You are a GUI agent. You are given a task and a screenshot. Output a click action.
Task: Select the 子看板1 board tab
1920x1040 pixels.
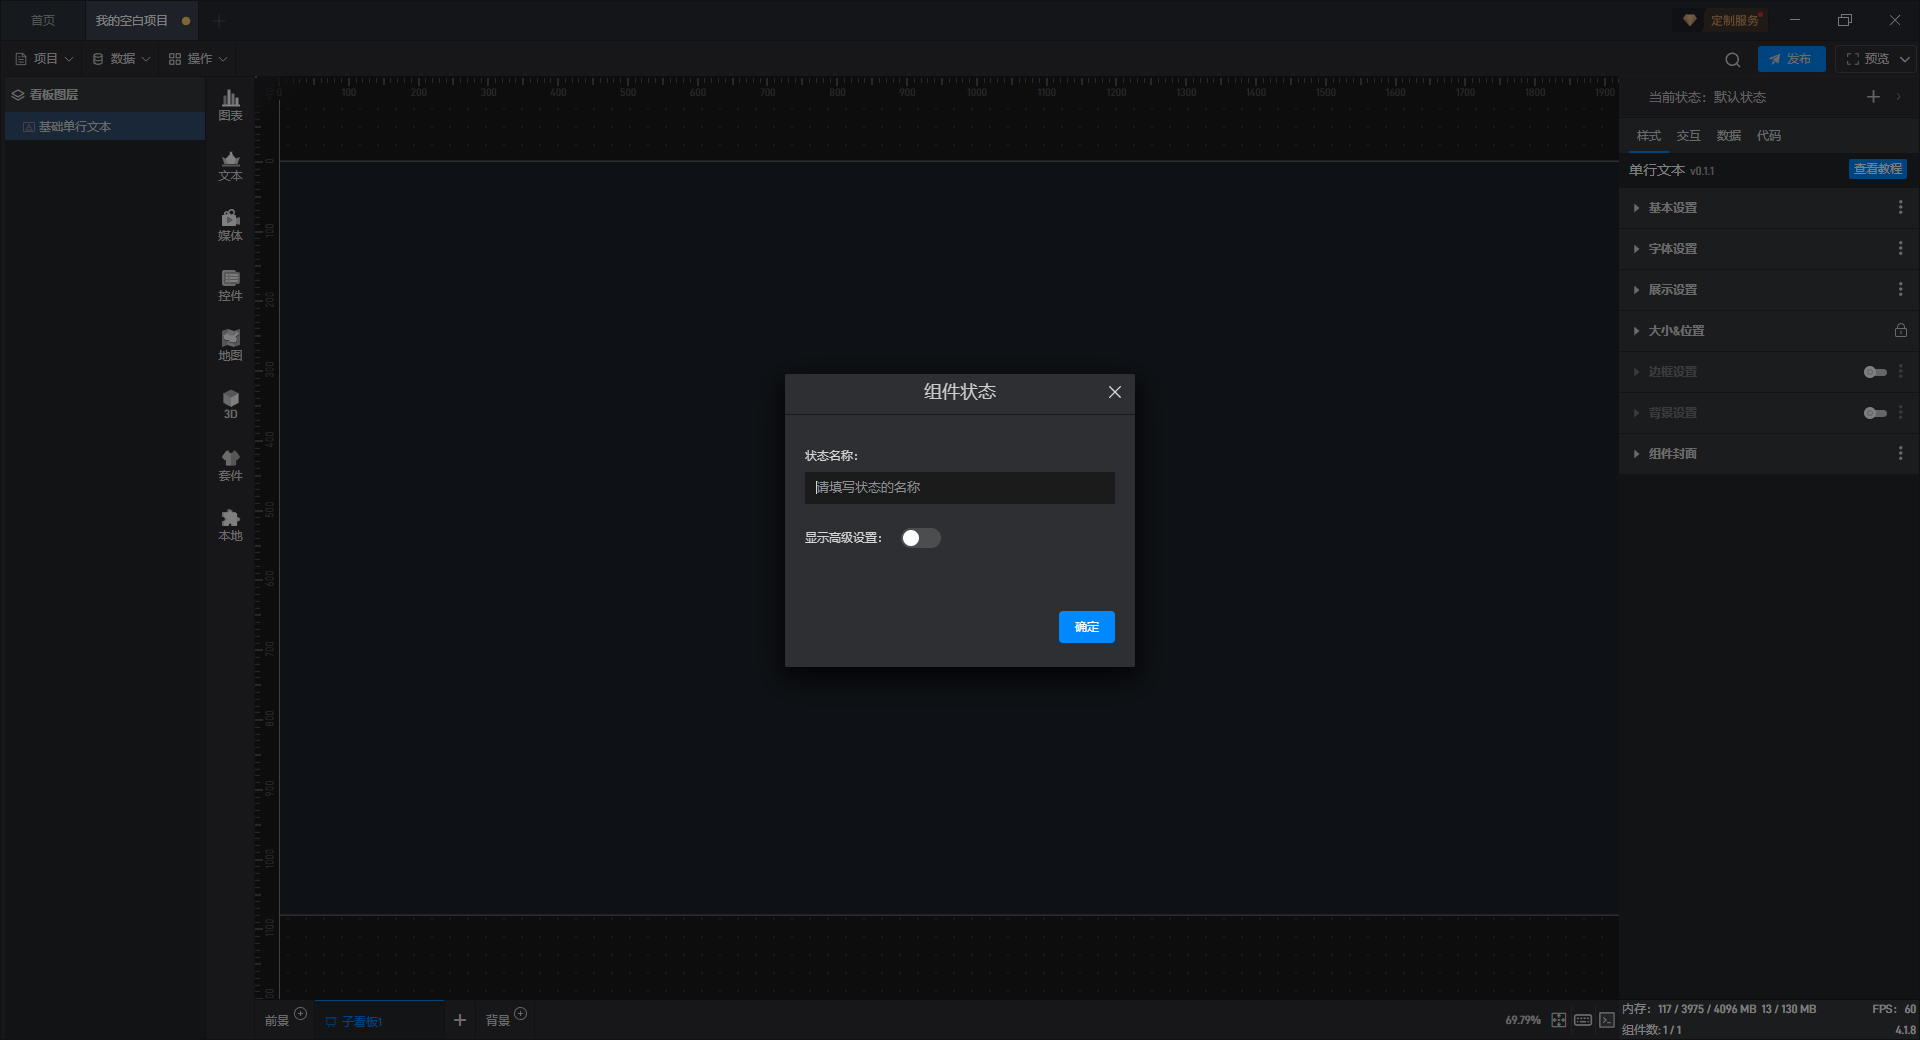point(379,1021)
